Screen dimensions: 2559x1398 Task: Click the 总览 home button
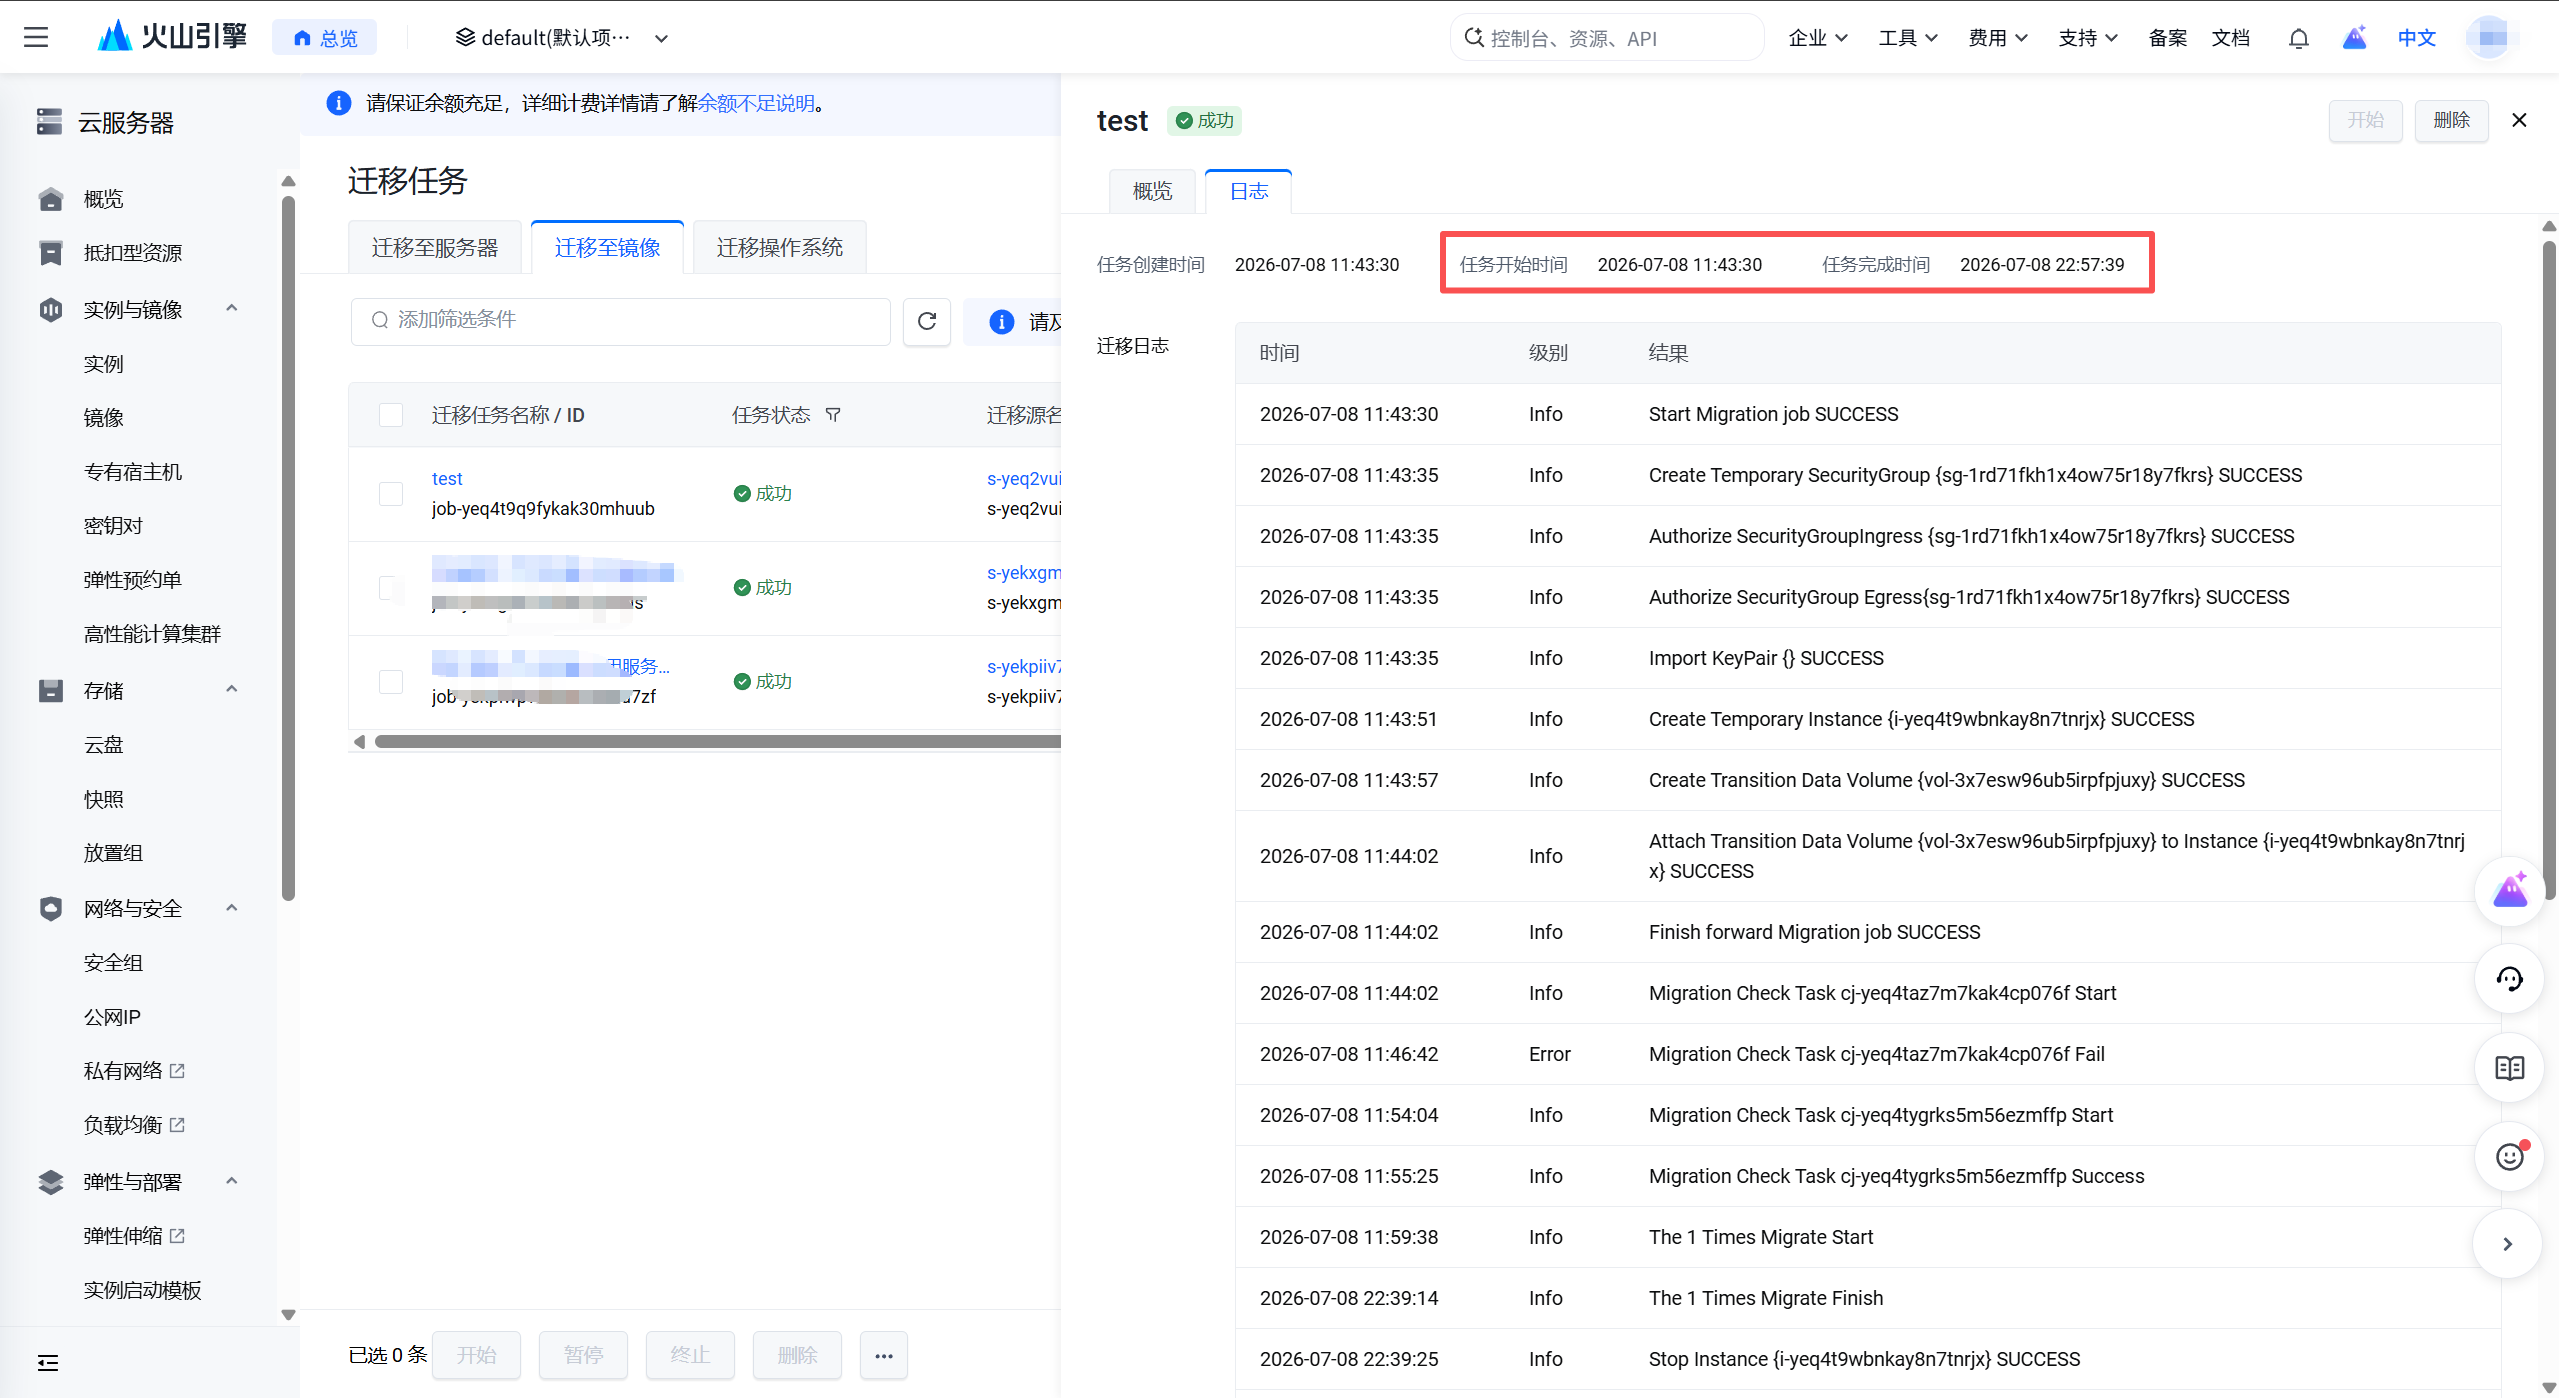click(325, 38)
